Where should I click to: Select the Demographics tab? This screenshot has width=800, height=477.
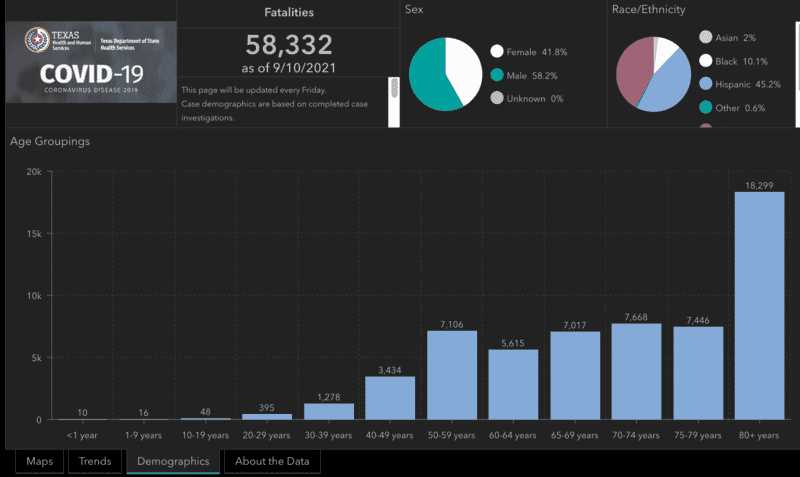coord(173,461)
